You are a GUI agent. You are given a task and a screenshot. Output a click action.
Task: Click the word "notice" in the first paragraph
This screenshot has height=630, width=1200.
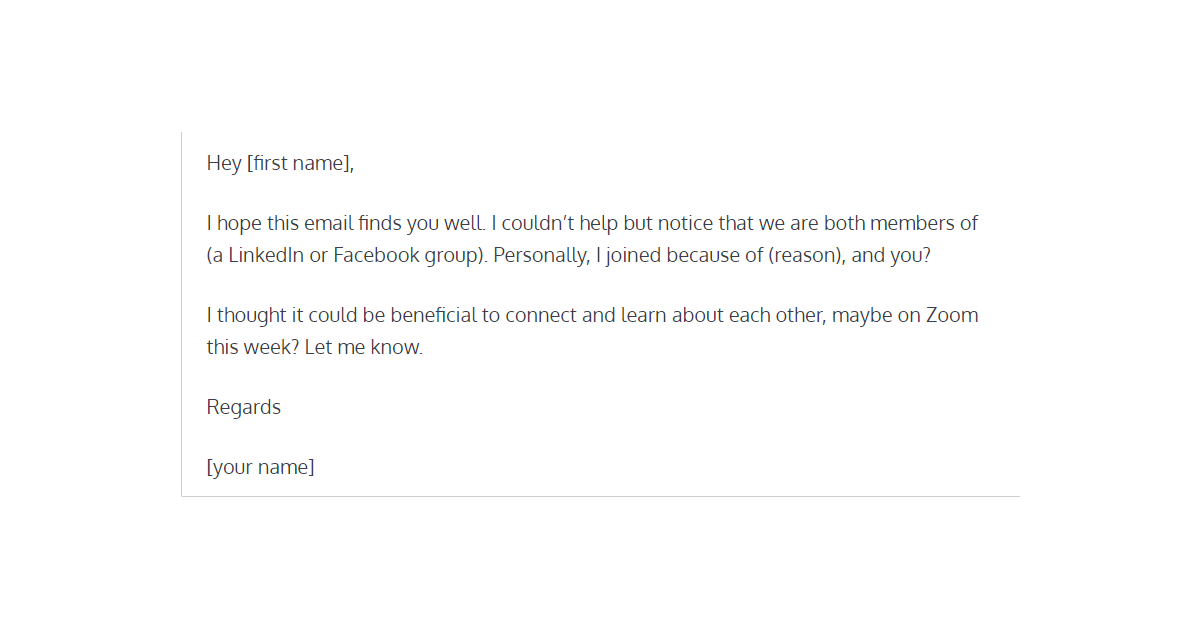click(x=685, y=223)
